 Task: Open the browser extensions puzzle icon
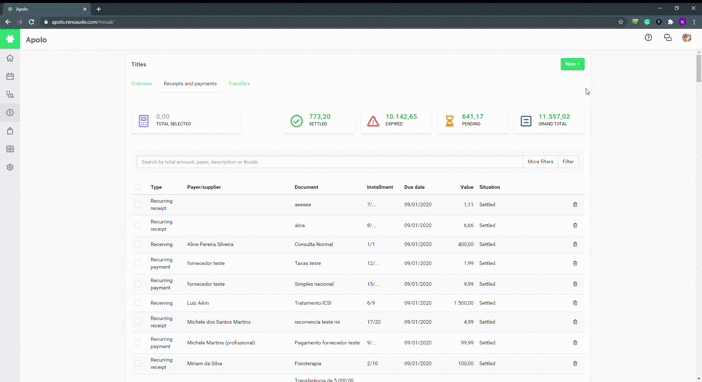(670, 22)
